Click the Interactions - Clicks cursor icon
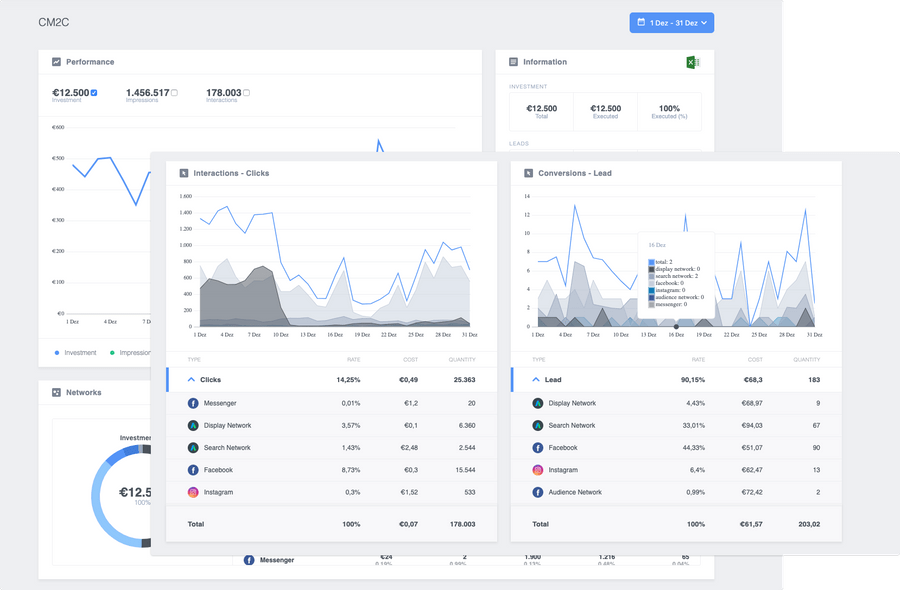The width and height of the screenshot is (900, 590). click(x=184, y=173)
